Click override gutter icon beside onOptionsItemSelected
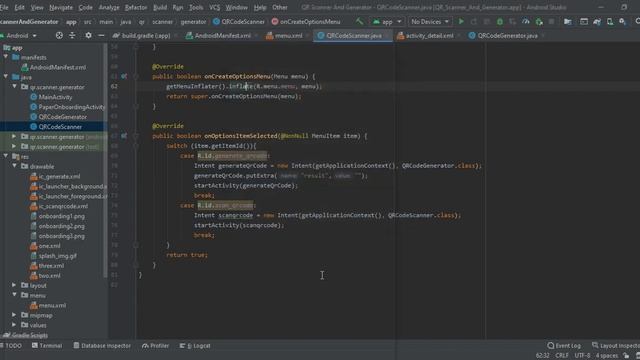The width and height of the screenshot is (640, 360). (124, 136)
